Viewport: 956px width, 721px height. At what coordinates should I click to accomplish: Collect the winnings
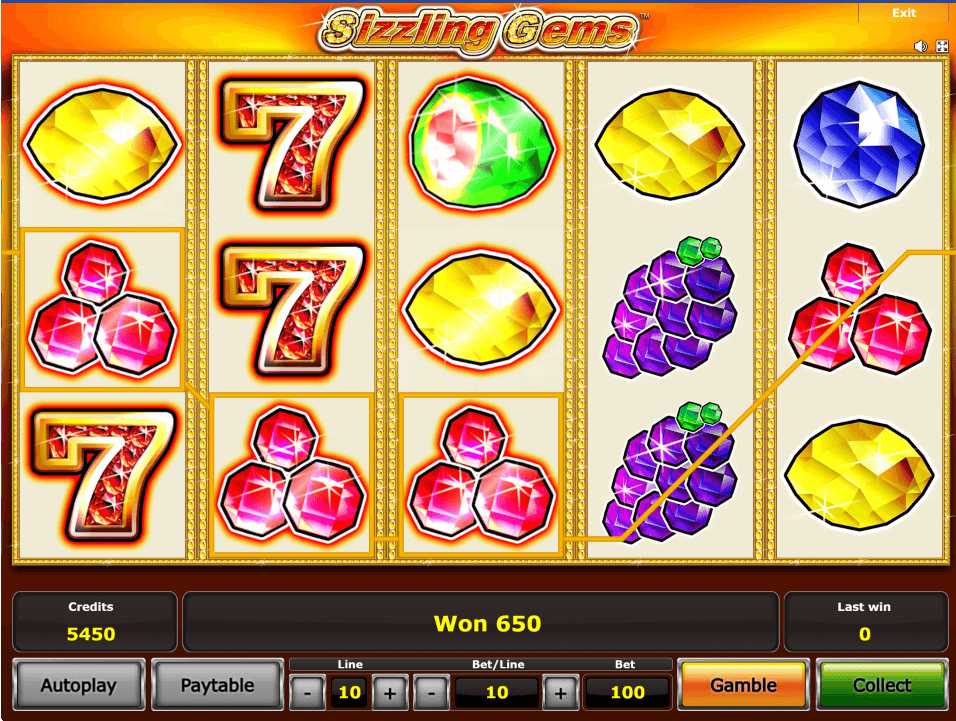pos(882,685)
